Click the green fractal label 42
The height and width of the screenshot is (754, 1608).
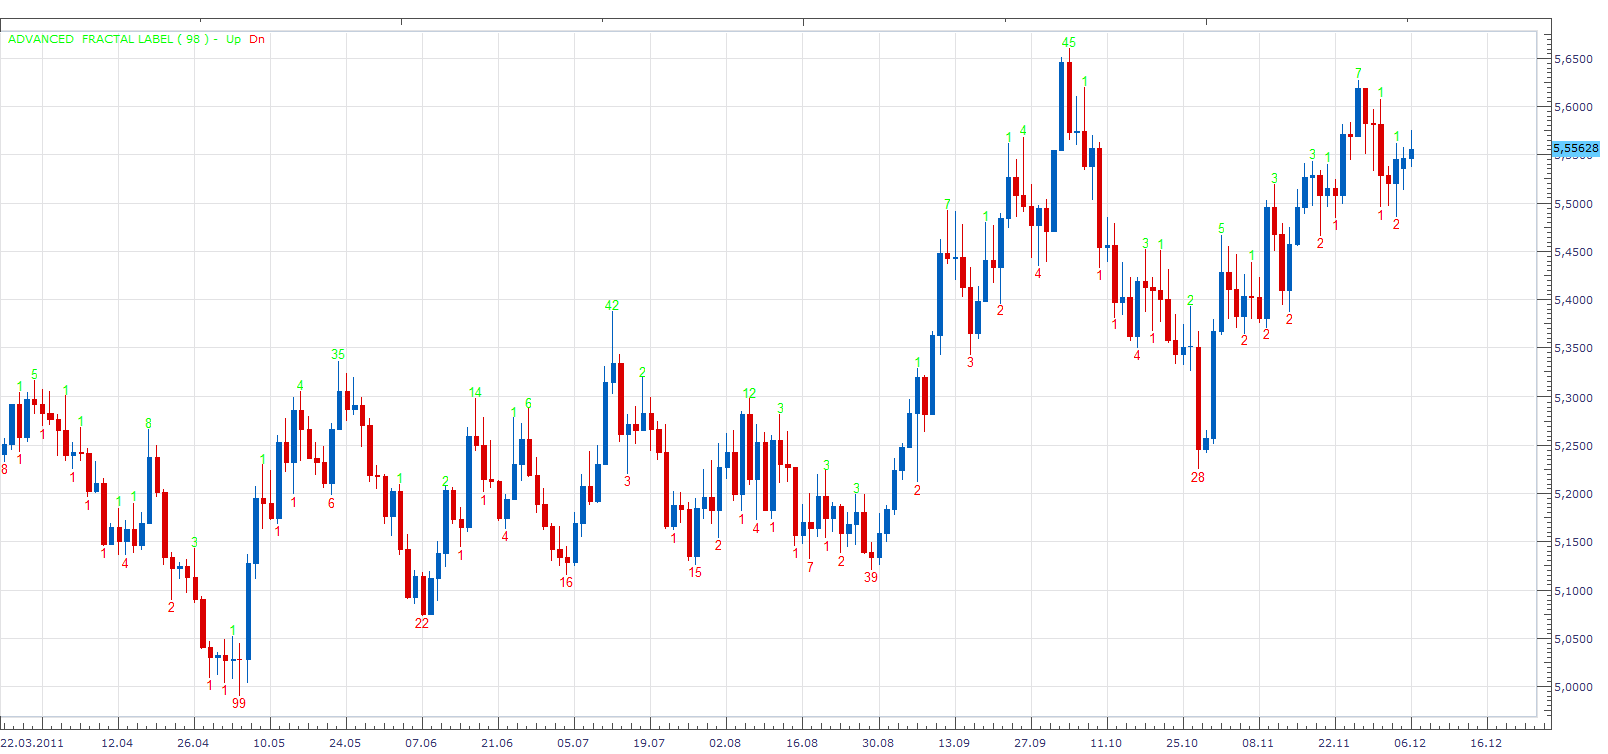612,305
